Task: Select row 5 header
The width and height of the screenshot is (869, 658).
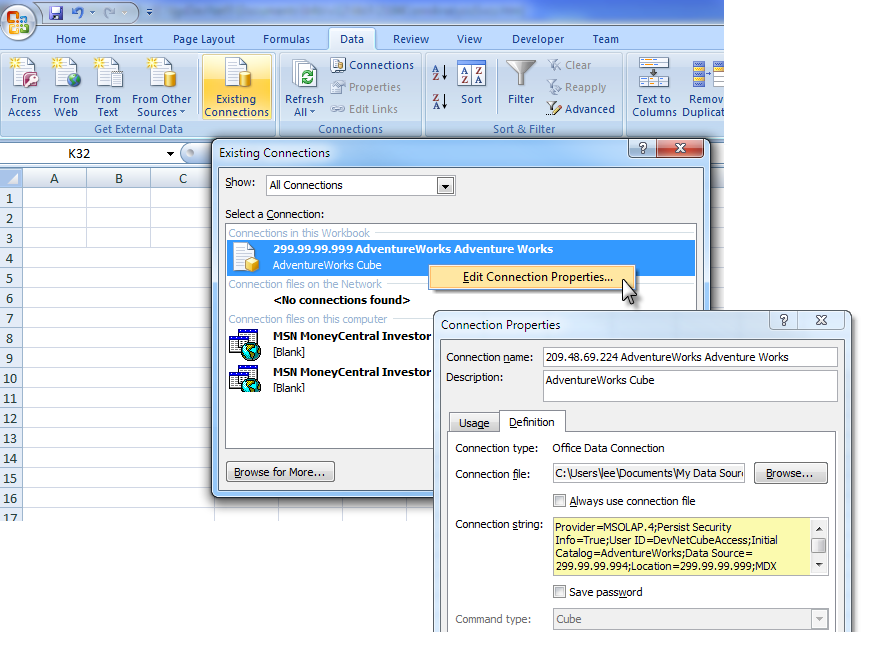Action: (x=11, y=278)
